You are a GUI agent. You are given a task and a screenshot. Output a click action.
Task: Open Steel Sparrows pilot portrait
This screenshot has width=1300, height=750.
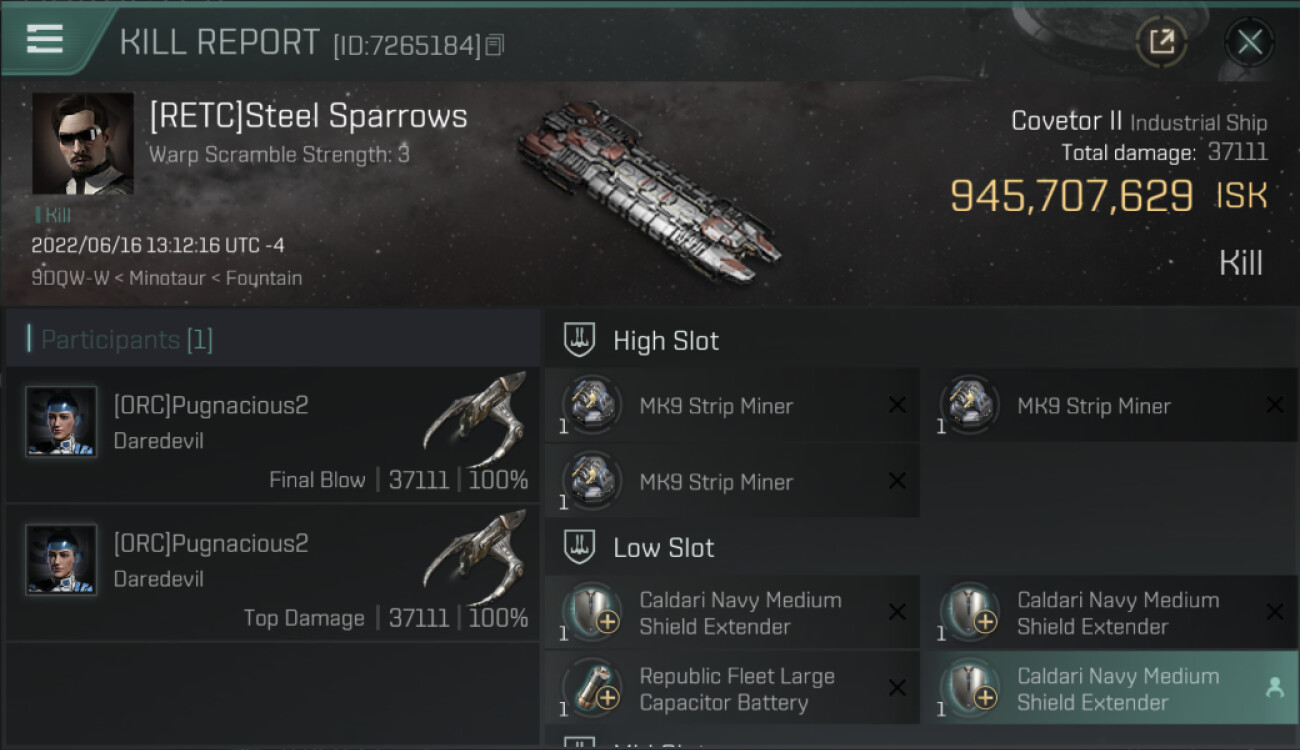tap(83, 143)
